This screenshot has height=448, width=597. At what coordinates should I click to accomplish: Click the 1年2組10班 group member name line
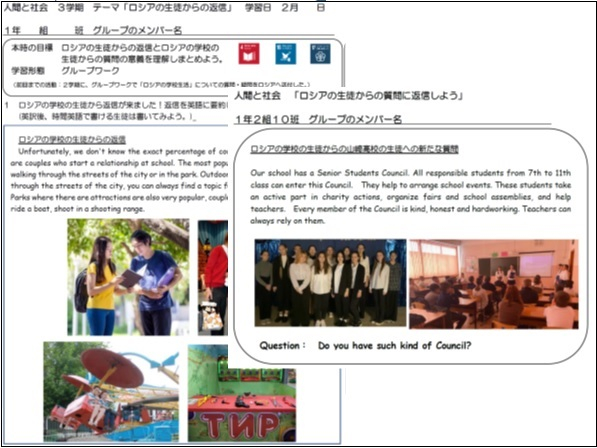pyautogui.click(x=318, y=120)
